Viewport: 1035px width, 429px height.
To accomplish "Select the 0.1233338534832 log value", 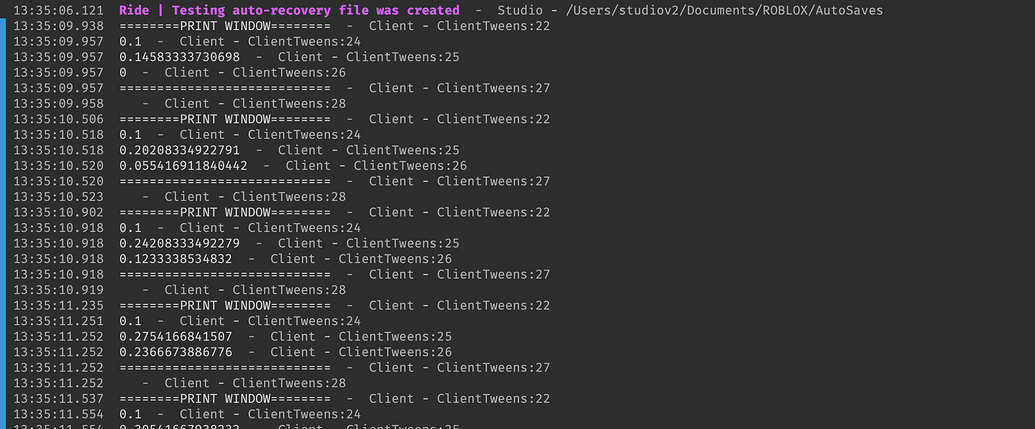I will (176, 259).
